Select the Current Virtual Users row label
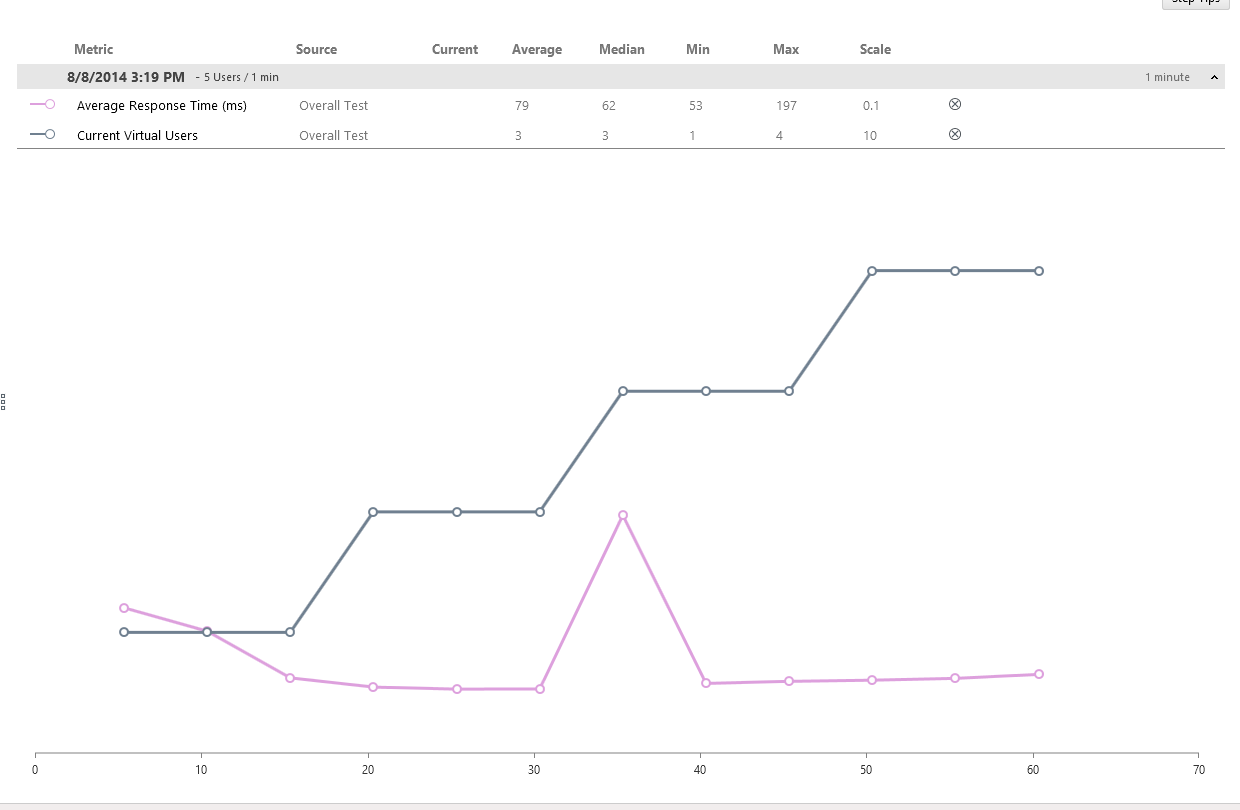 click(137, 135)
